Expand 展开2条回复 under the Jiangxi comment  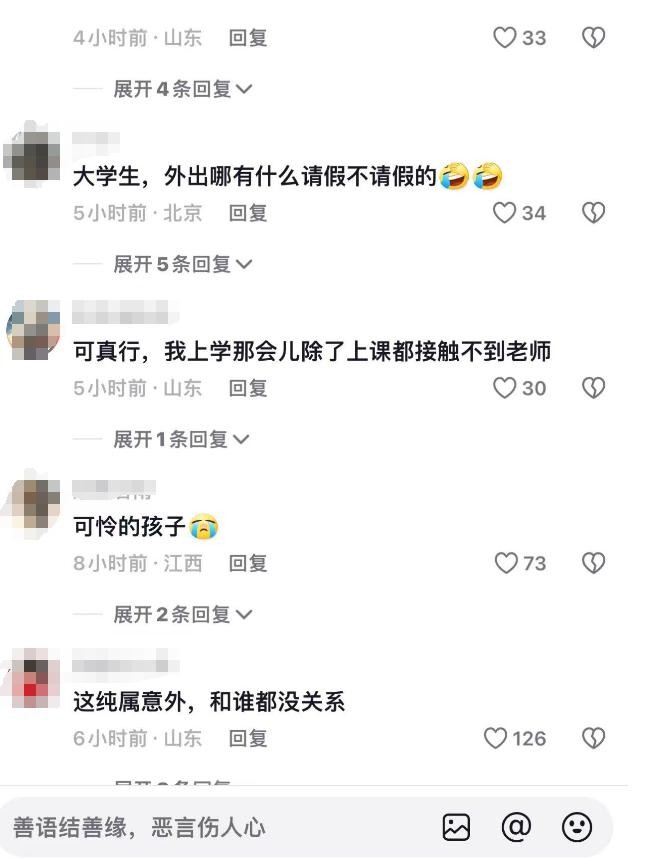coord(182,615)
